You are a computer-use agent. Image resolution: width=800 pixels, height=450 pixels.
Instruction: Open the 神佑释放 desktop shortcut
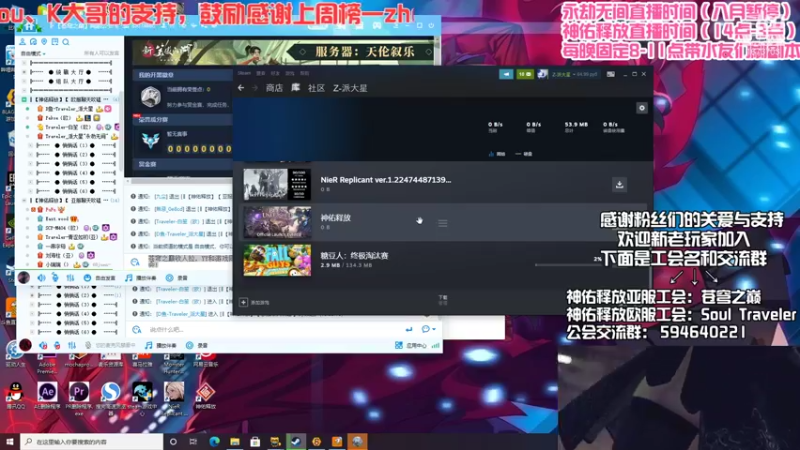(205, 396)
